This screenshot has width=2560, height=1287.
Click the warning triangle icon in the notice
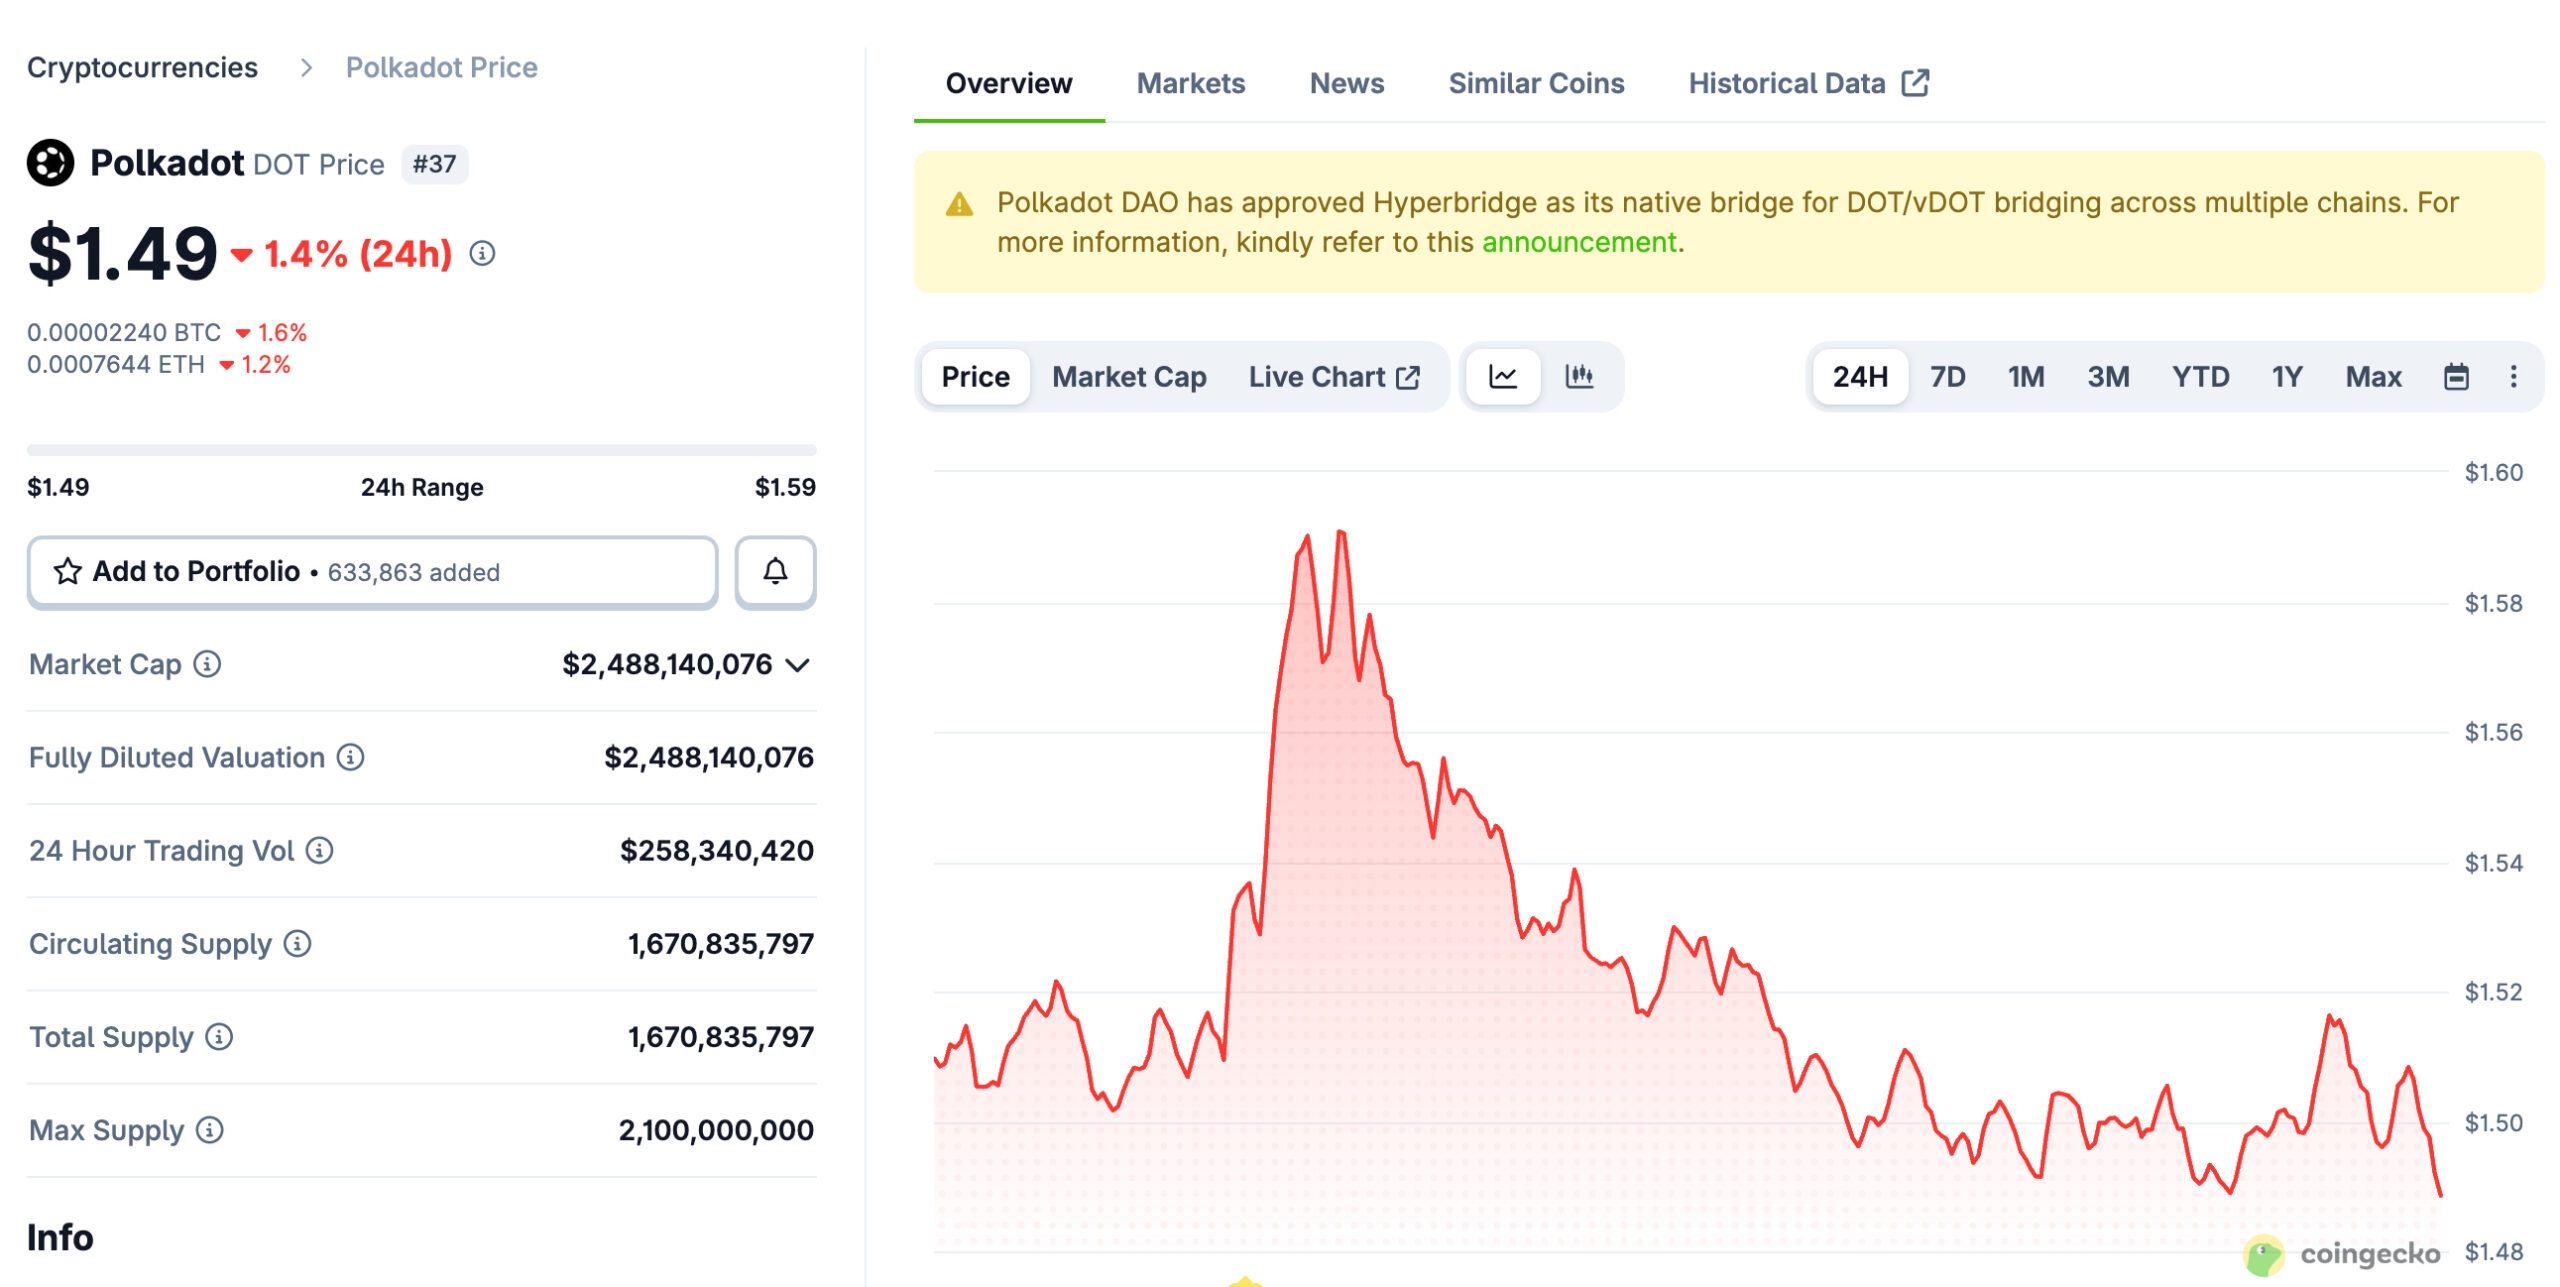tap(959, 205)
